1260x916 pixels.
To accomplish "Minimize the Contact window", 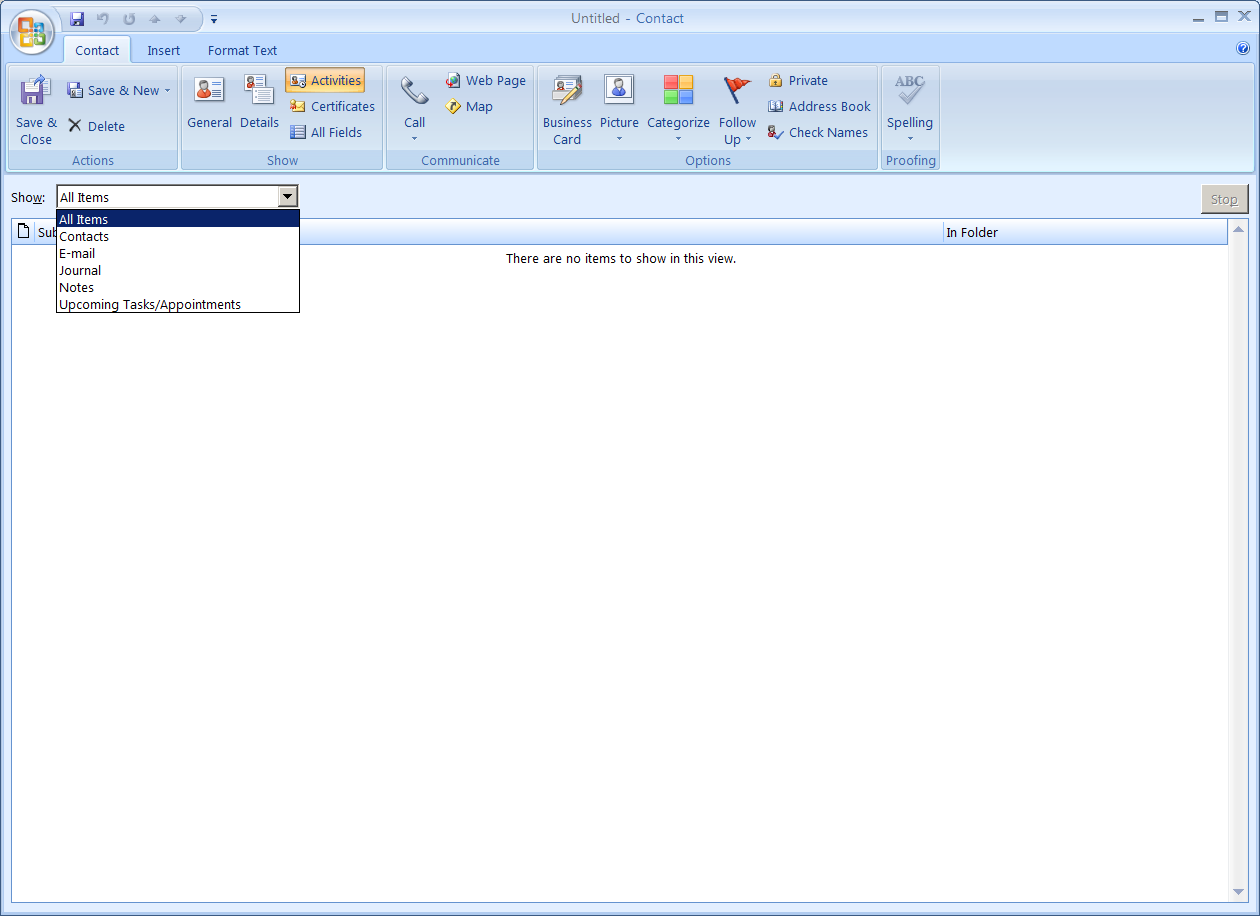I will (1199, 18).
